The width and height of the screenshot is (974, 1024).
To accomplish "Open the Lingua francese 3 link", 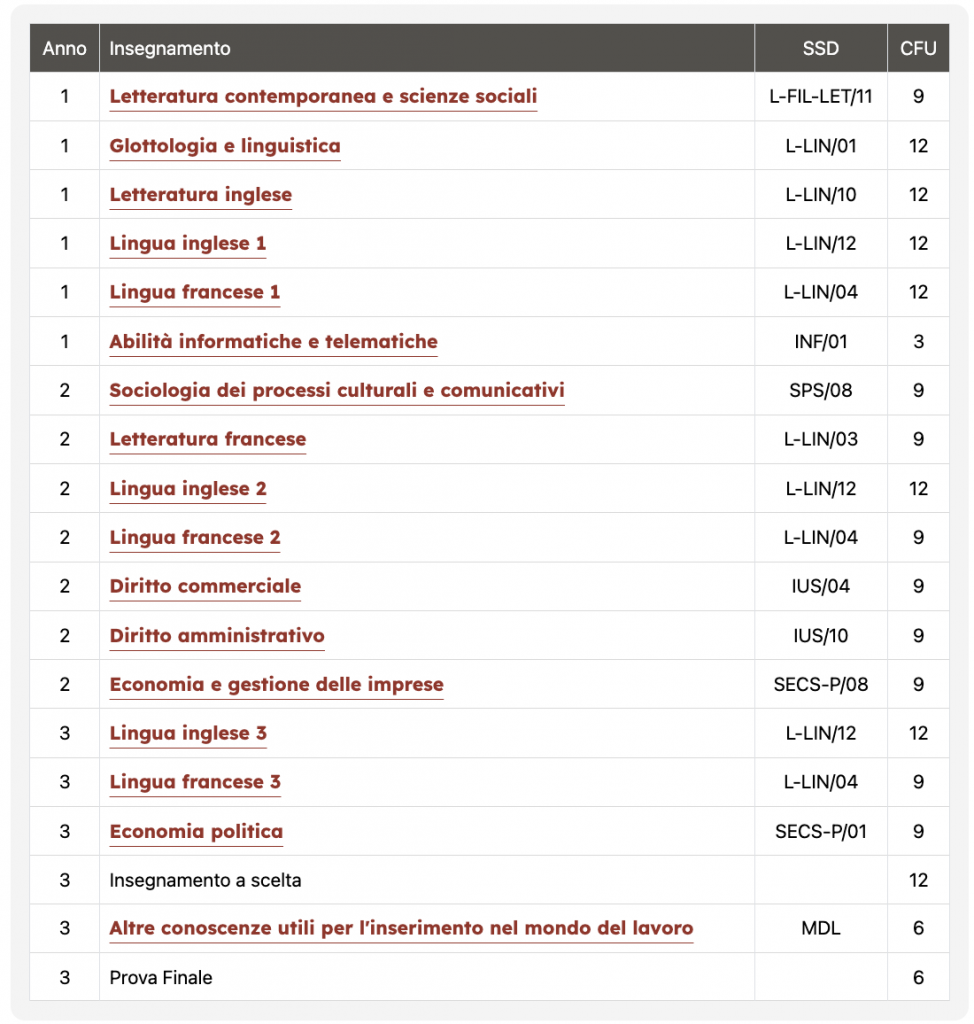I will (x=195, y=783).
